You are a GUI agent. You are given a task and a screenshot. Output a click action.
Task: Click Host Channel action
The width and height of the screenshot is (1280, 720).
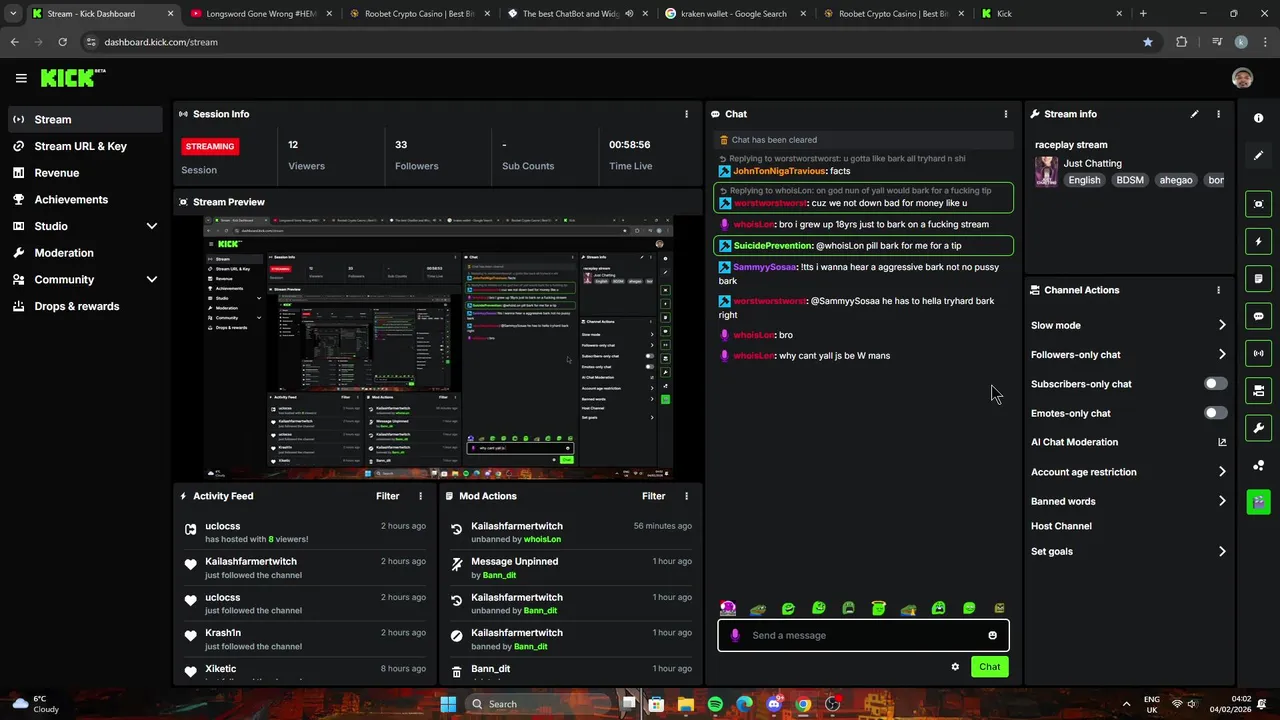pyautogui.click(x=1061, y=526)
